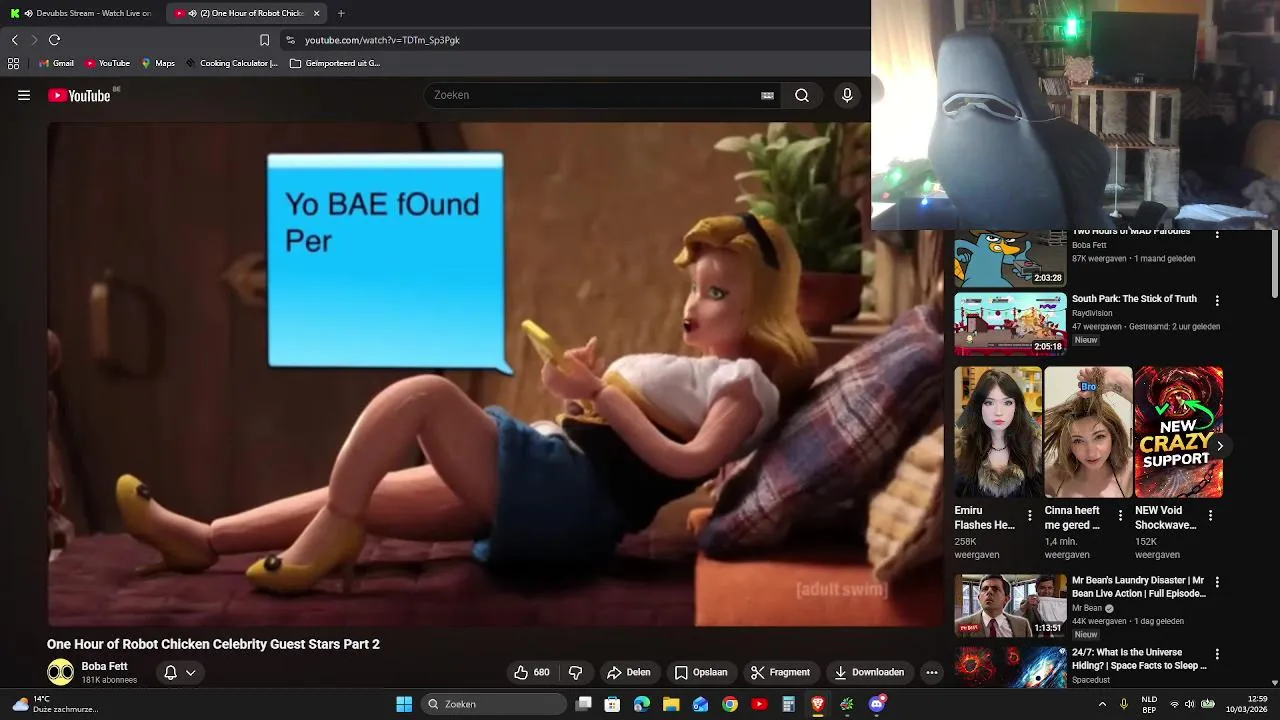
Task: Open Gmail bookmark
Action: [56, 63]
